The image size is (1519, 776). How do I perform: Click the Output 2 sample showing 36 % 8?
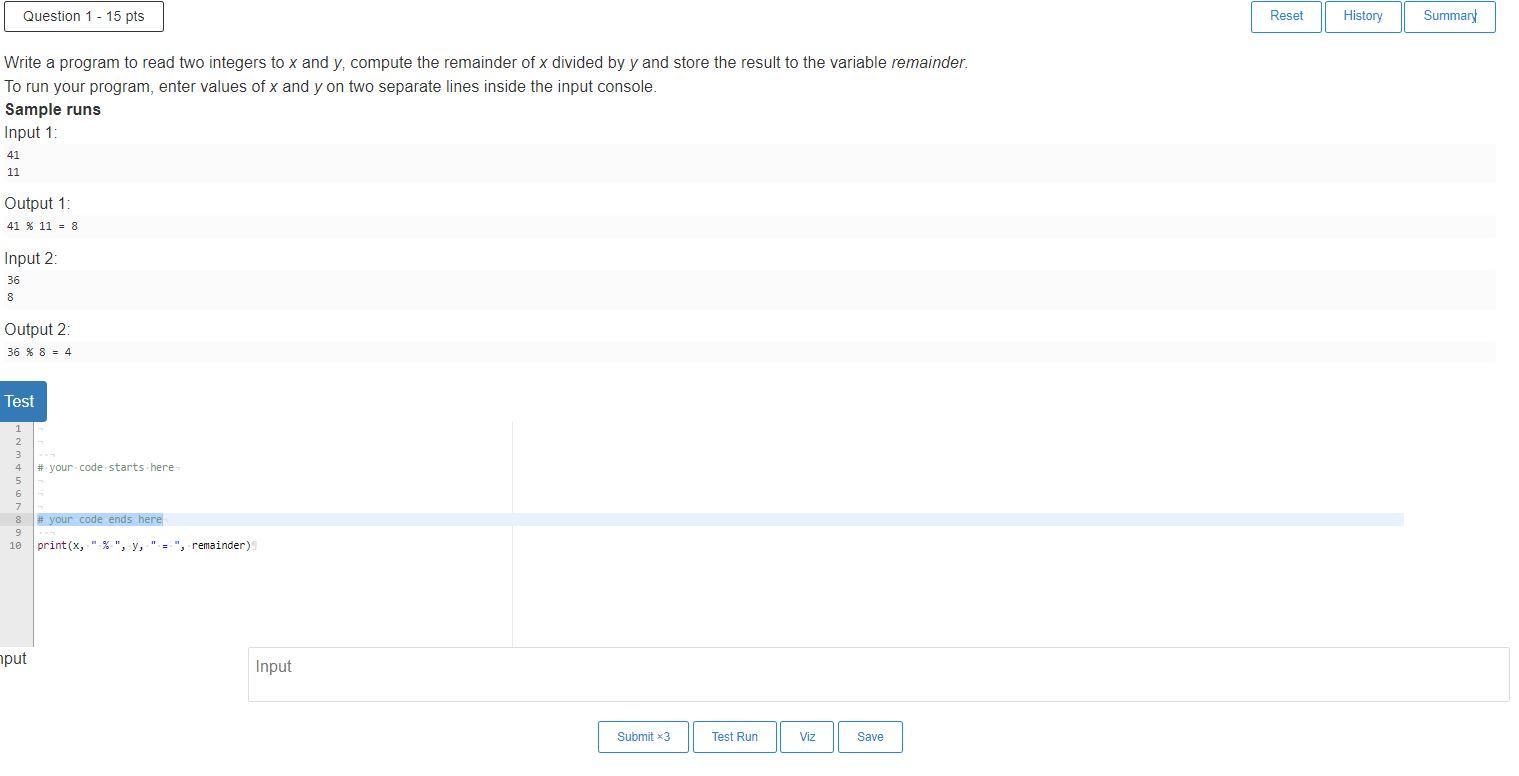(x=40, y=352)
